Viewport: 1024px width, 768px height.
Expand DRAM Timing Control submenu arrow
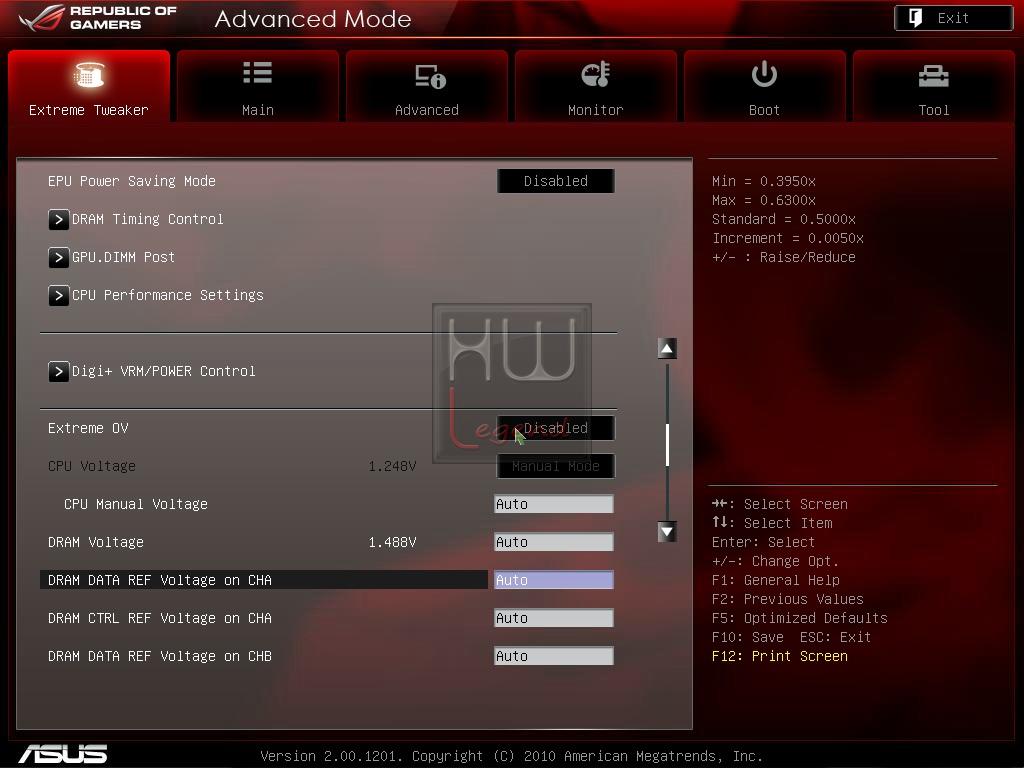(x=58, y=219)
